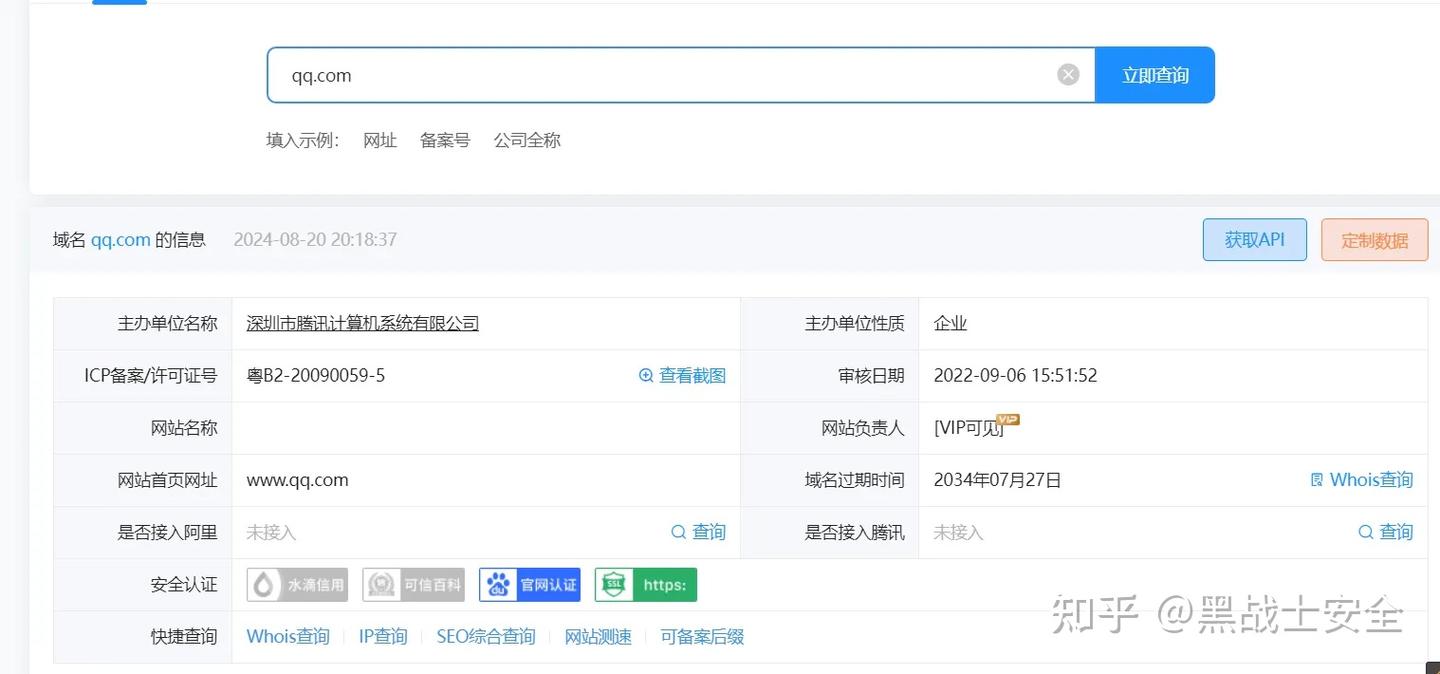Select the 公司全称 example hint
Screen dimensions: 1440x674
(527, 140)
